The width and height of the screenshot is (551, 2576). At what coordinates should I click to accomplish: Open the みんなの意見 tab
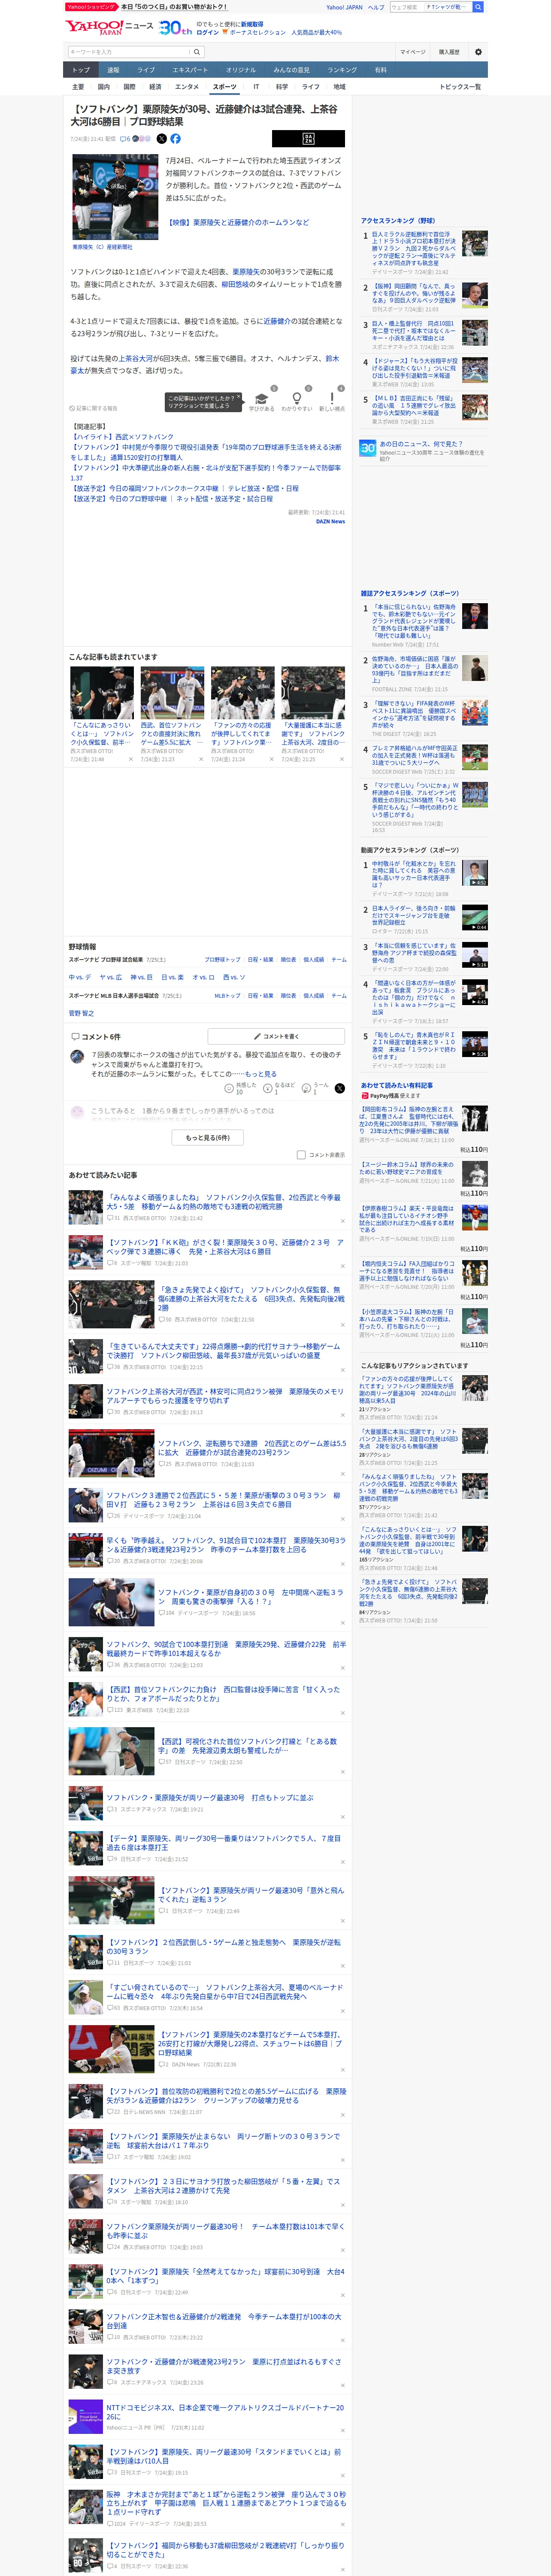(x=292, y=70)
